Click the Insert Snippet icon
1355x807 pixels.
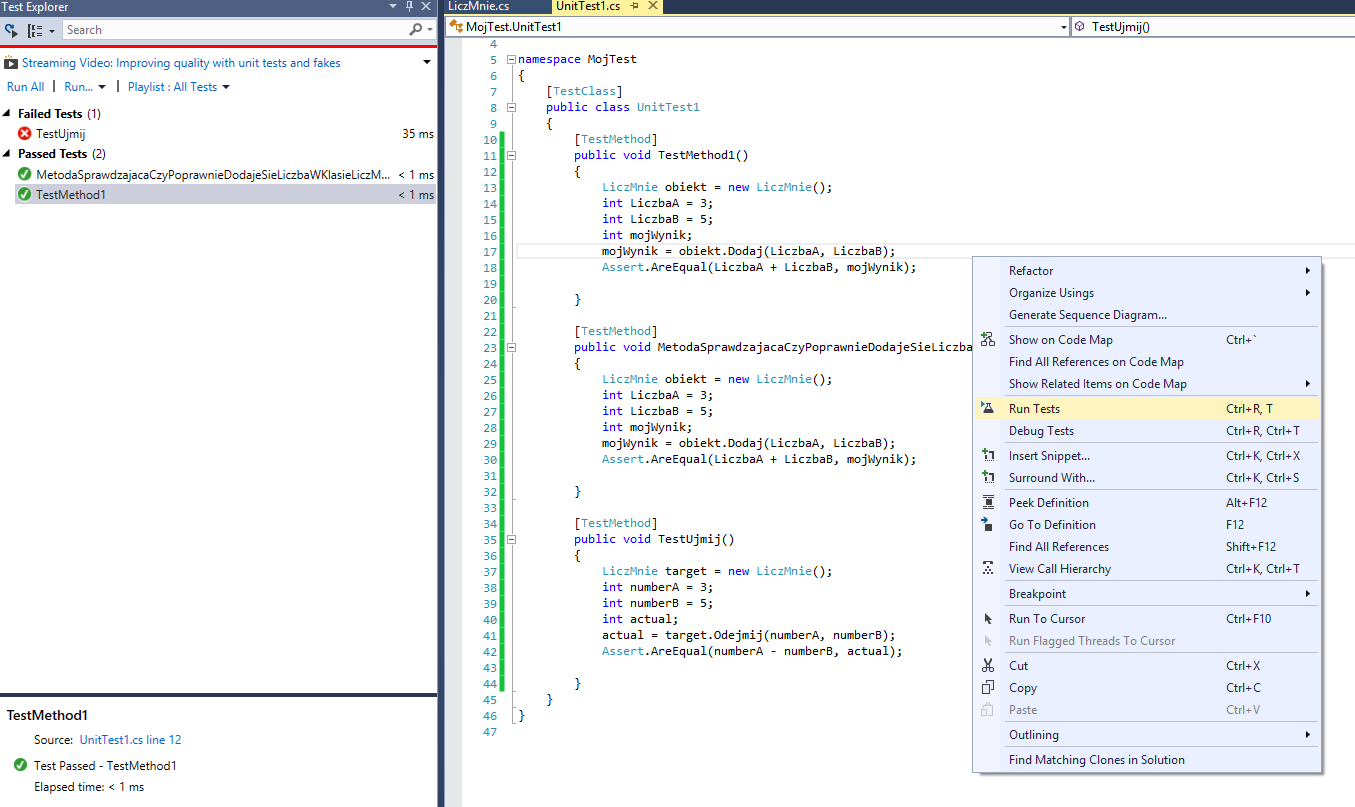pos(988,456)
